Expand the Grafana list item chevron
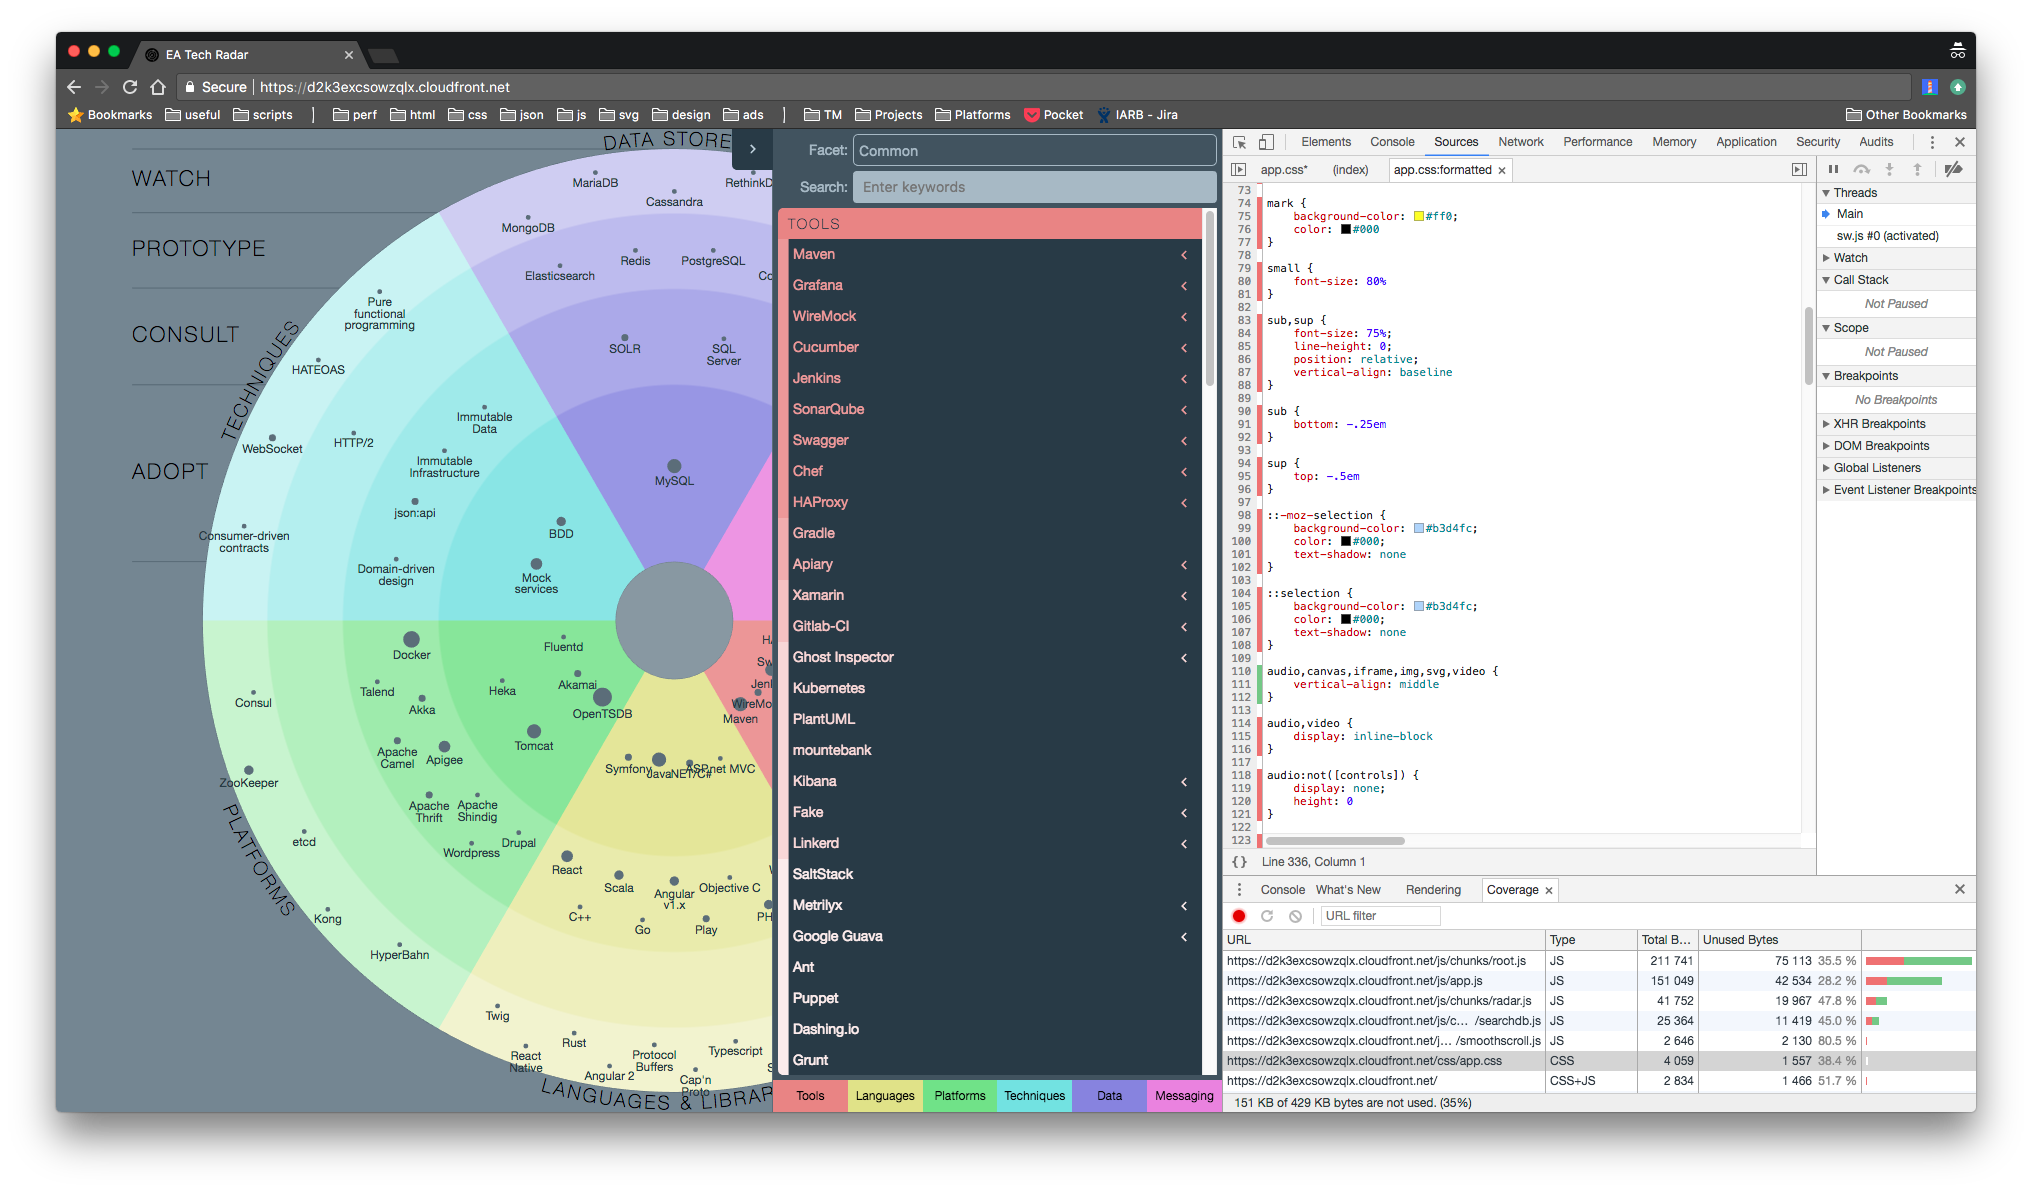Viewport: 2032px width, 1192px height. pyautogui.click(x=1184, y=286)
